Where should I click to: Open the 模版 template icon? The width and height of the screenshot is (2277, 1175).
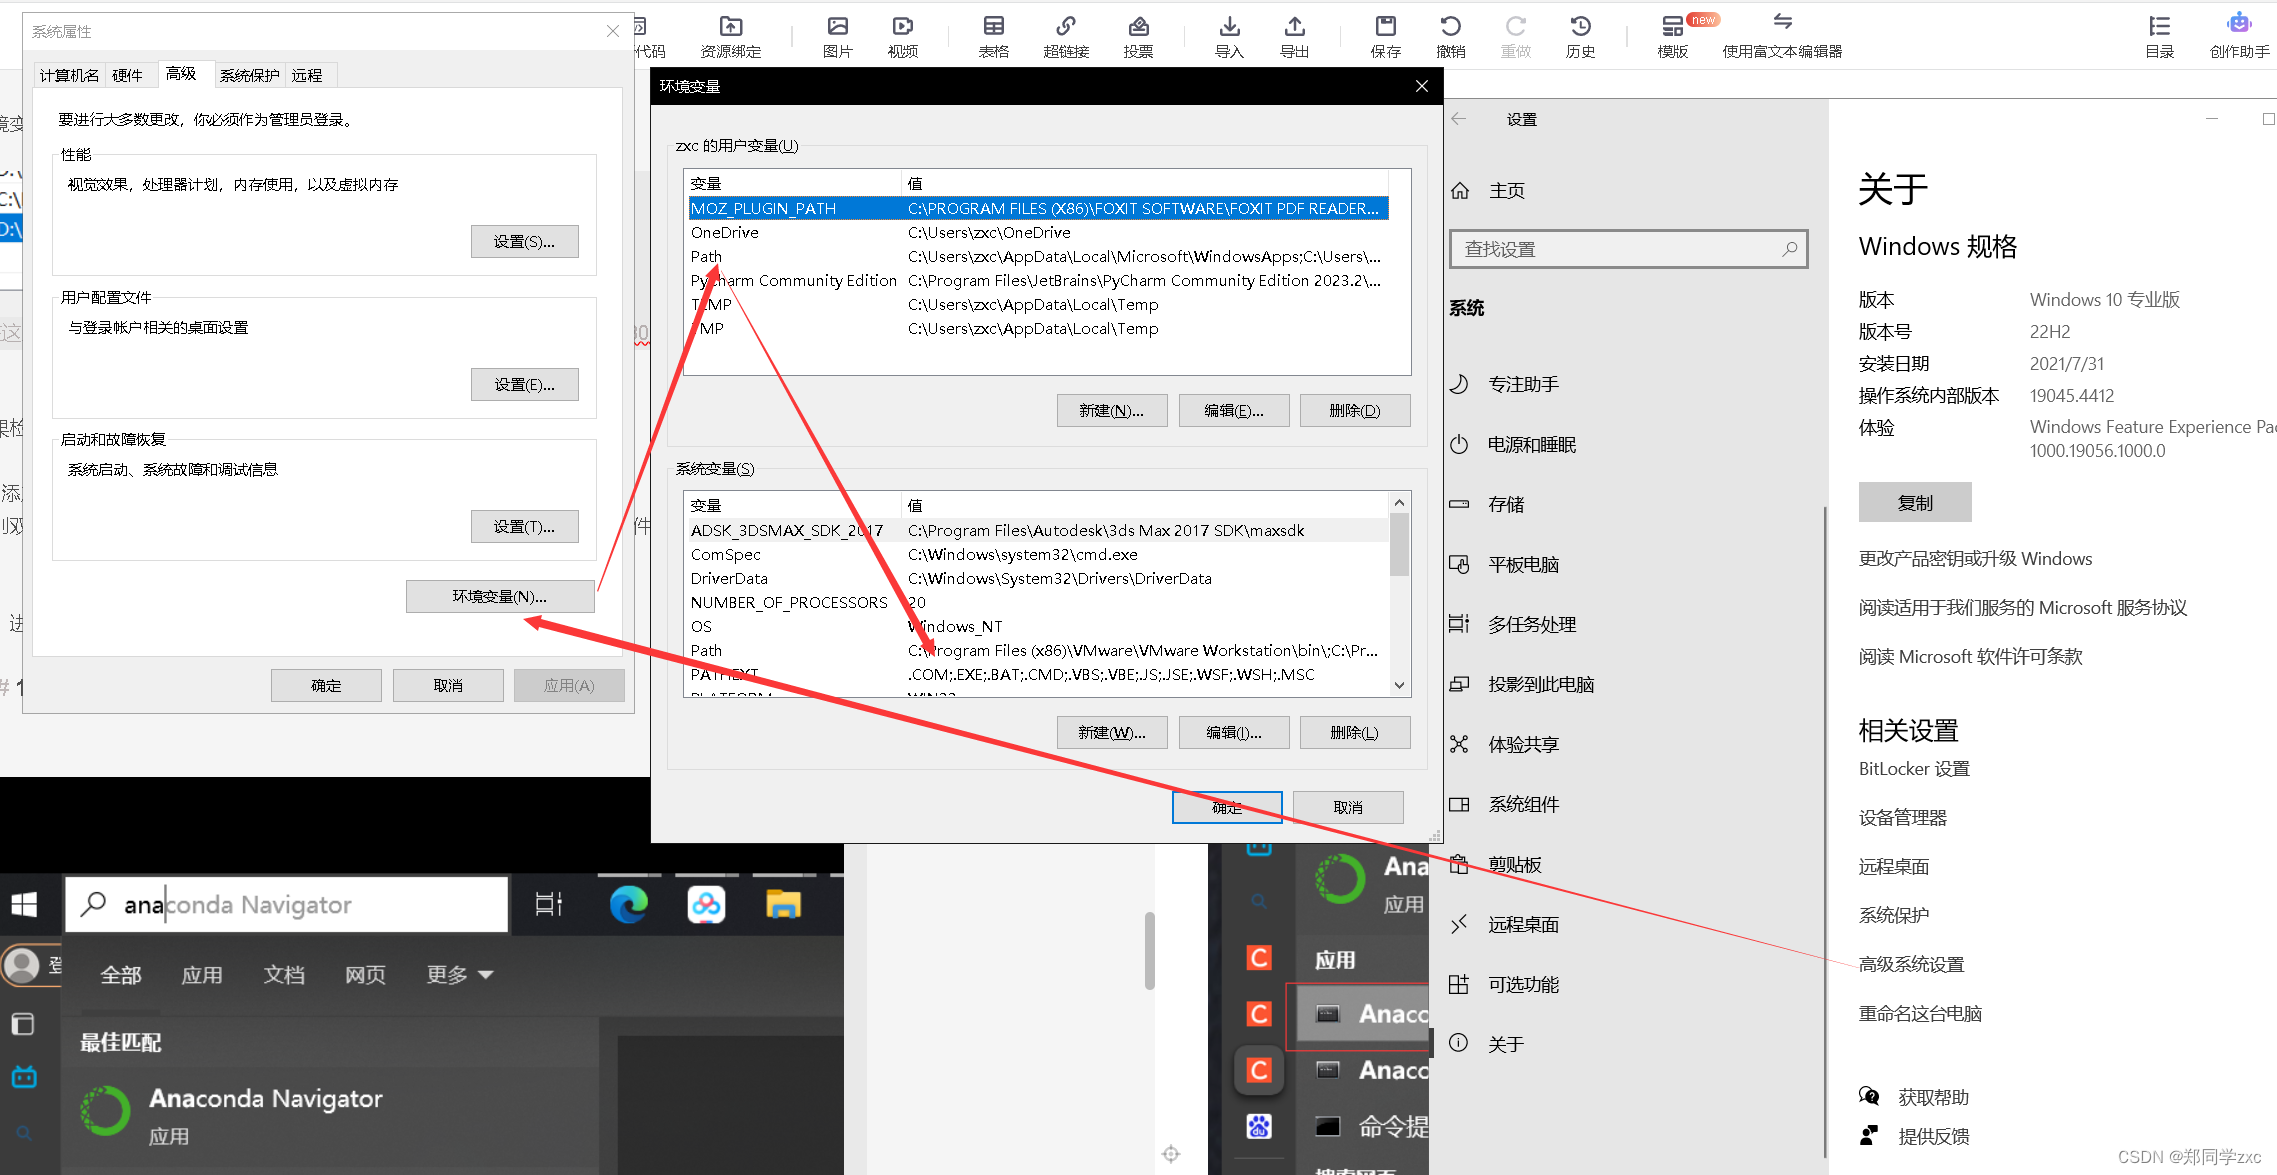tap(1673, 37)
